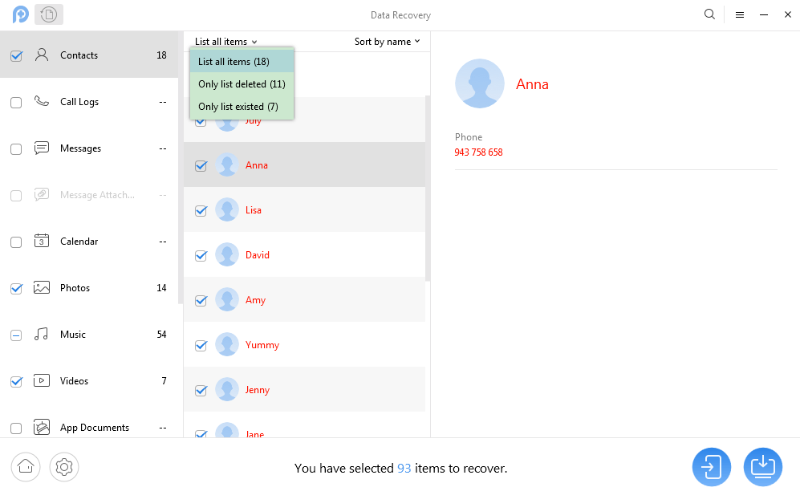Viewport: 800px width, 494px height.
Task: Click the Calendar icon
Action: tap(41, 241)
